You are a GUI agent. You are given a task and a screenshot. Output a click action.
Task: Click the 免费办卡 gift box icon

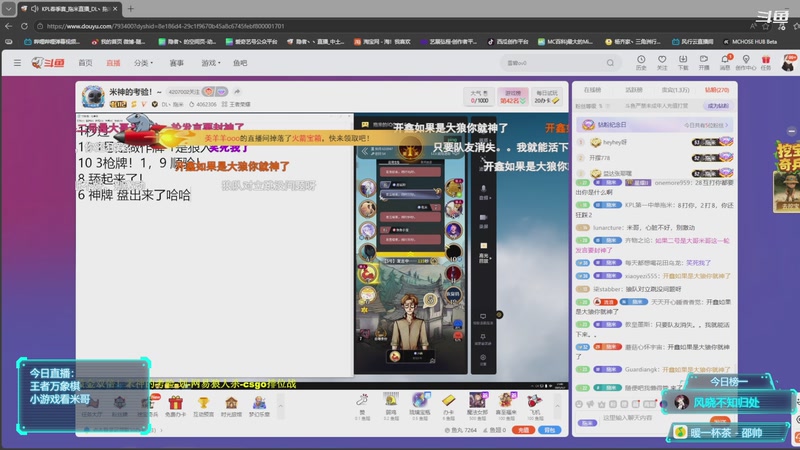pos(175,407)
